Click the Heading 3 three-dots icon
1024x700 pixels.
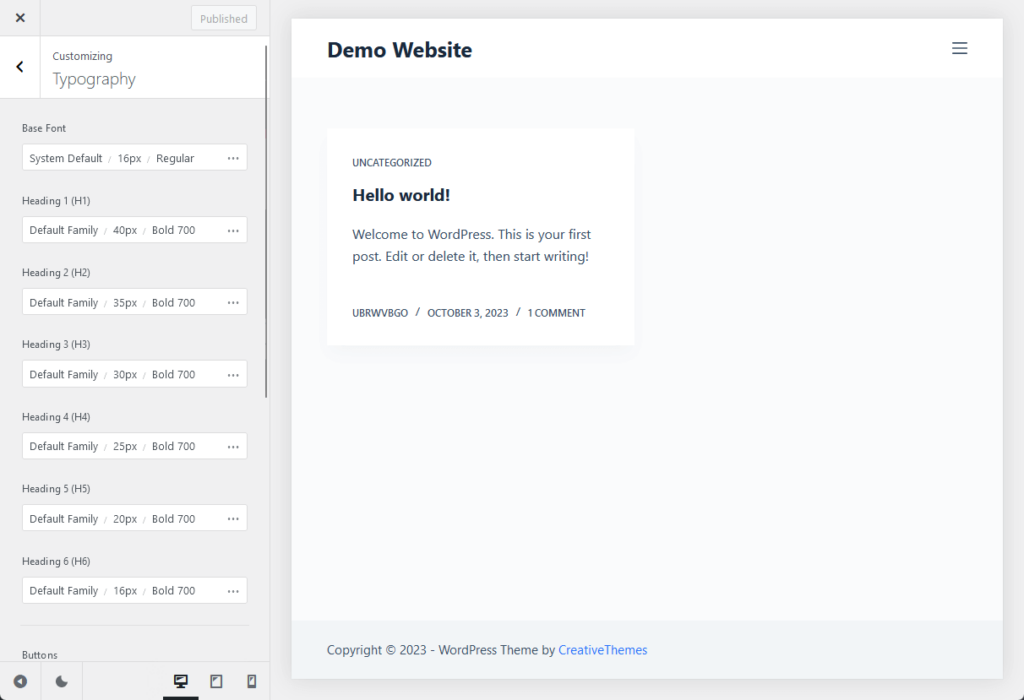(x=233, y=375)
